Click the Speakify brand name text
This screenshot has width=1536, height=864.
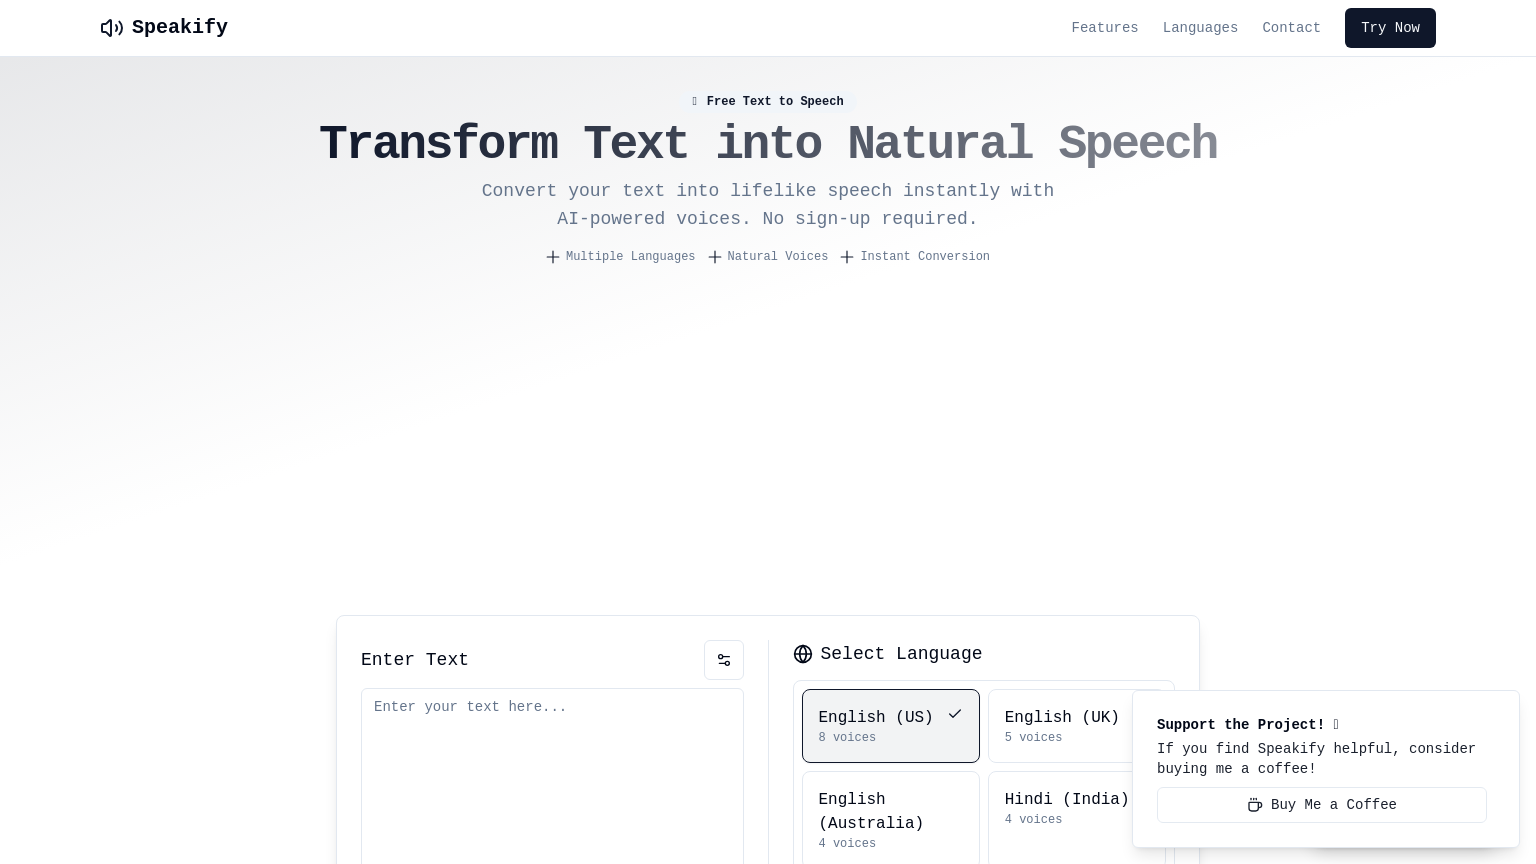coord(180,28)
